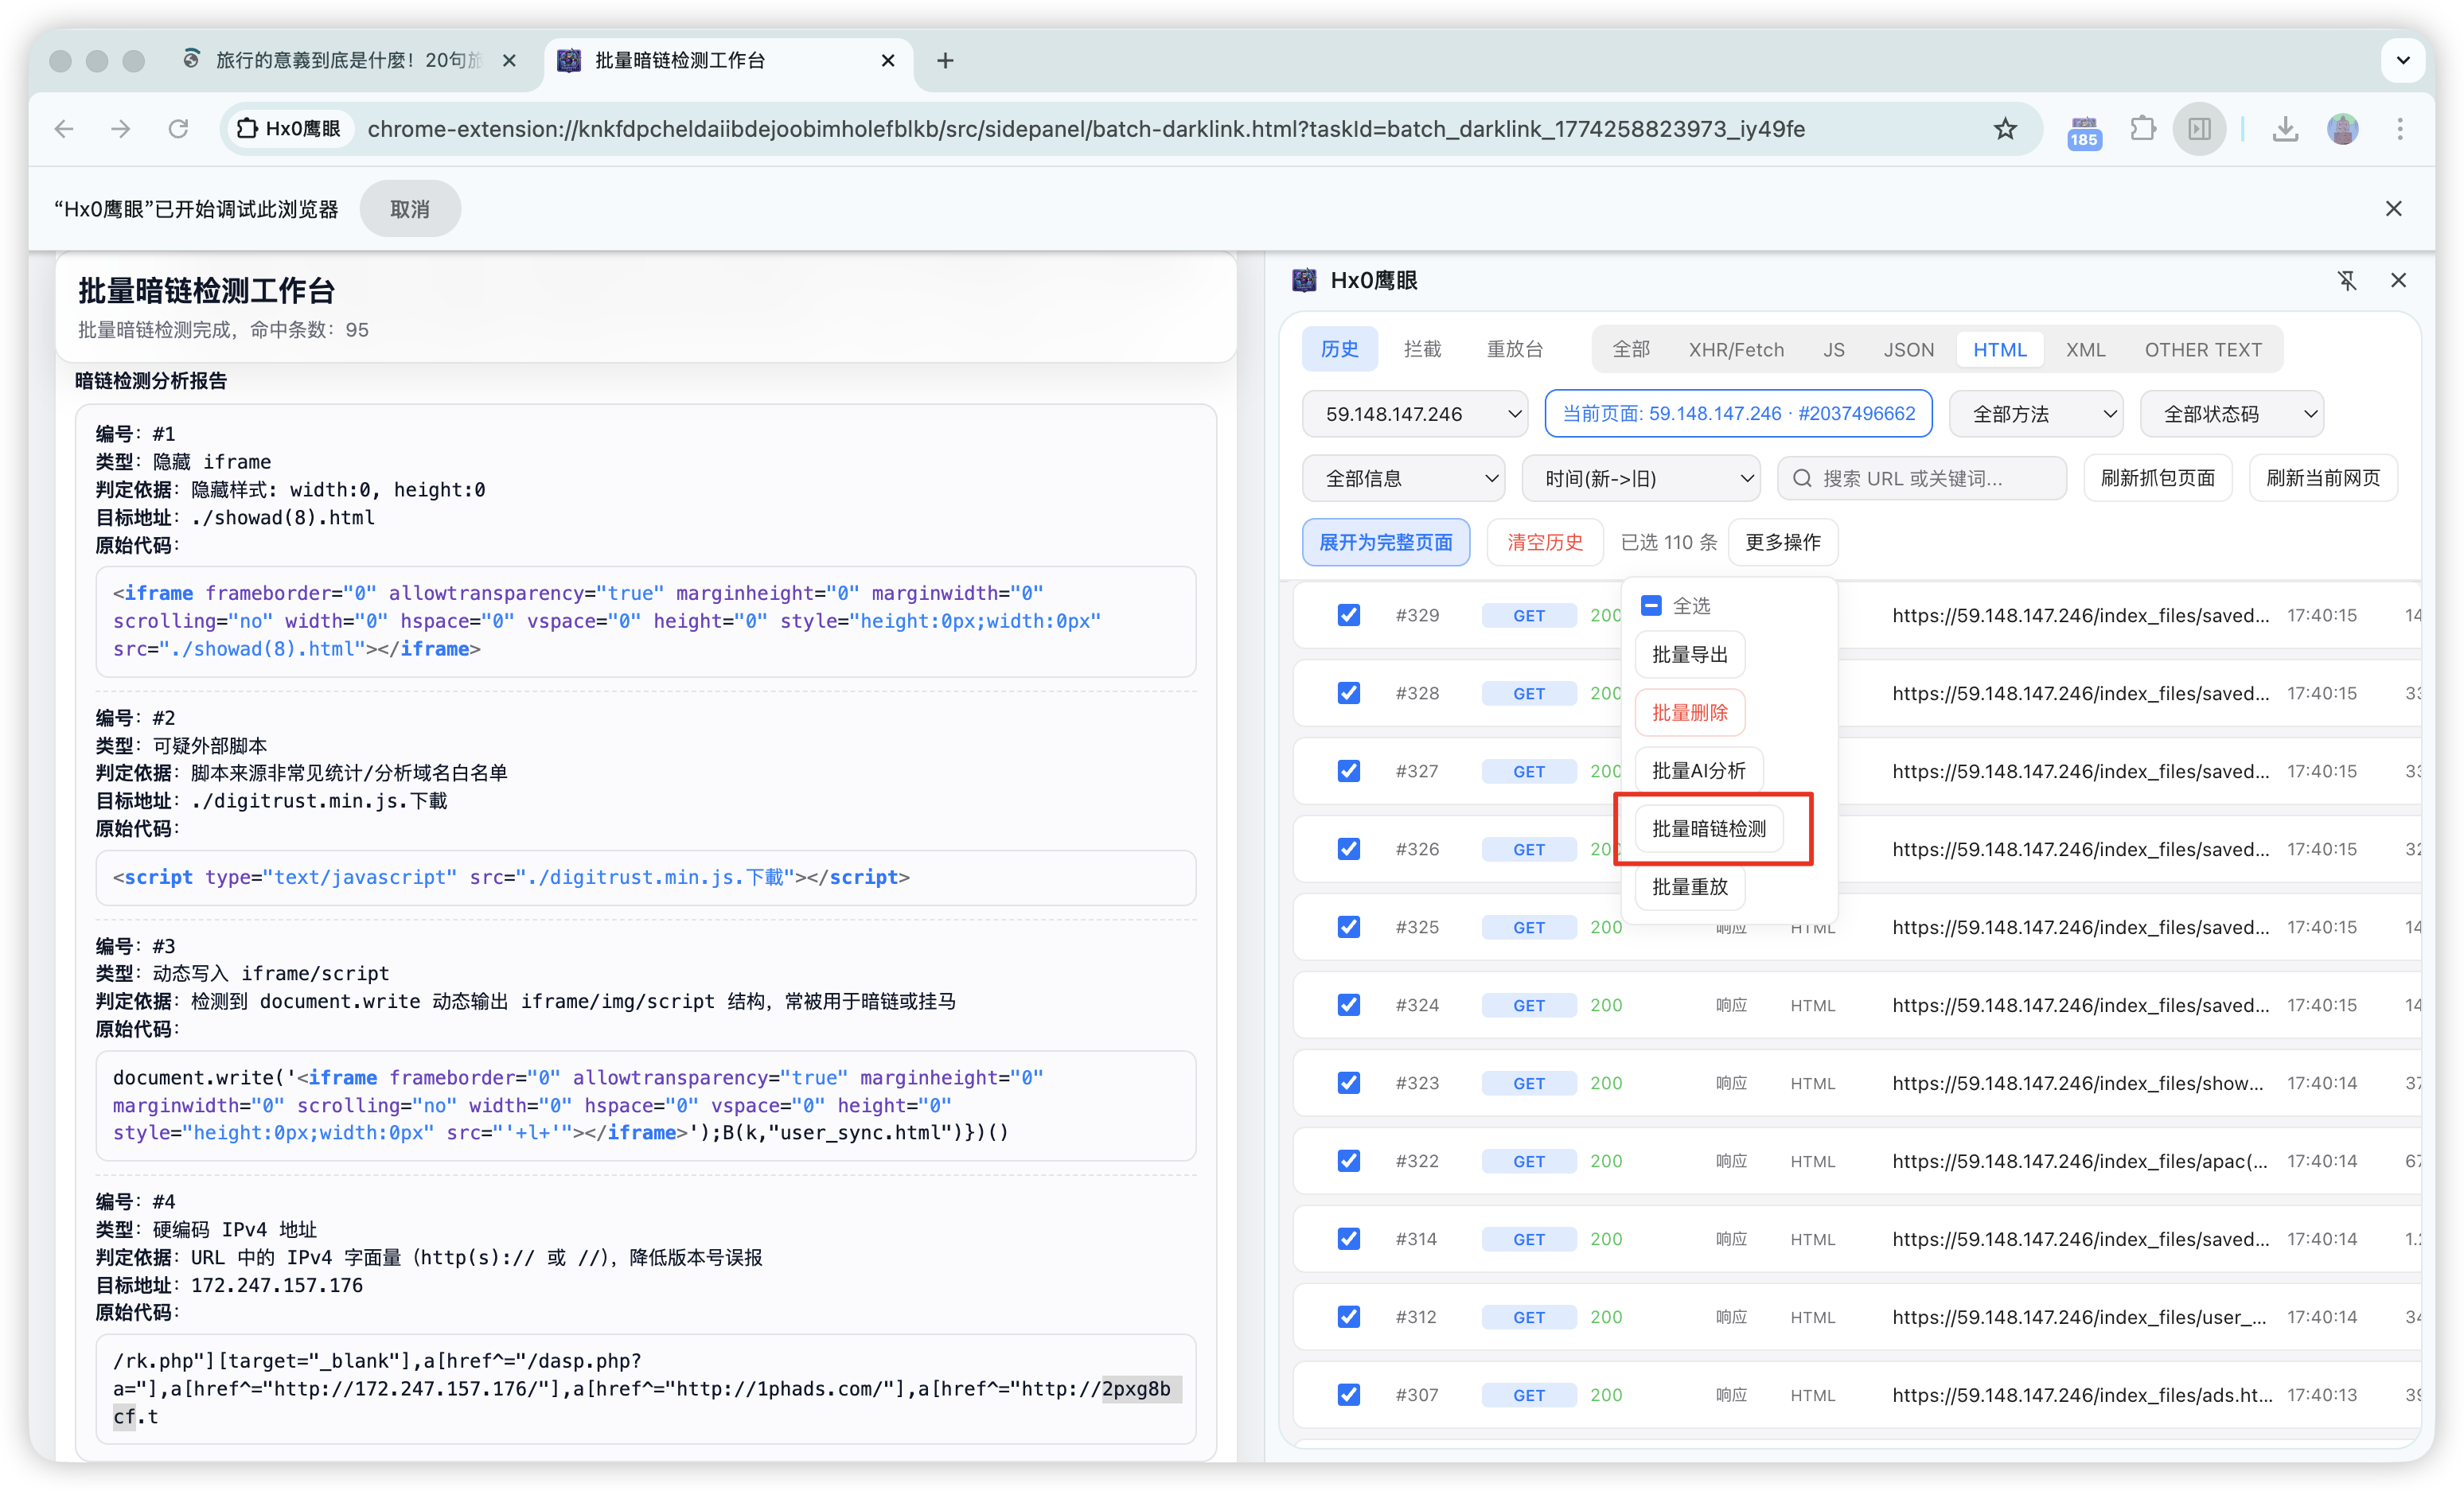The image size is (2464, 1491).
Task: Click the 搜索 URL 或关键词 search field
Action: click(1921, 479)
